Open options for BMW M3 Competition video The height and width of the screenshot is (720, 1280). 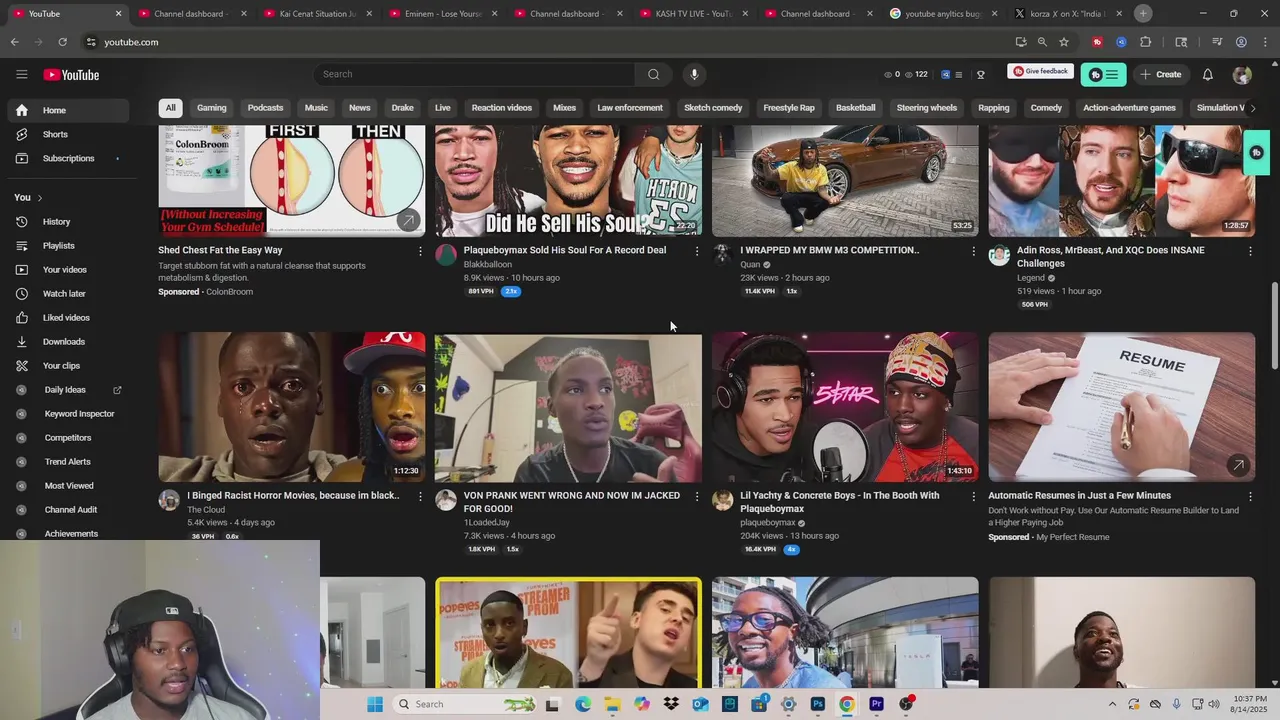click(974, 251)
